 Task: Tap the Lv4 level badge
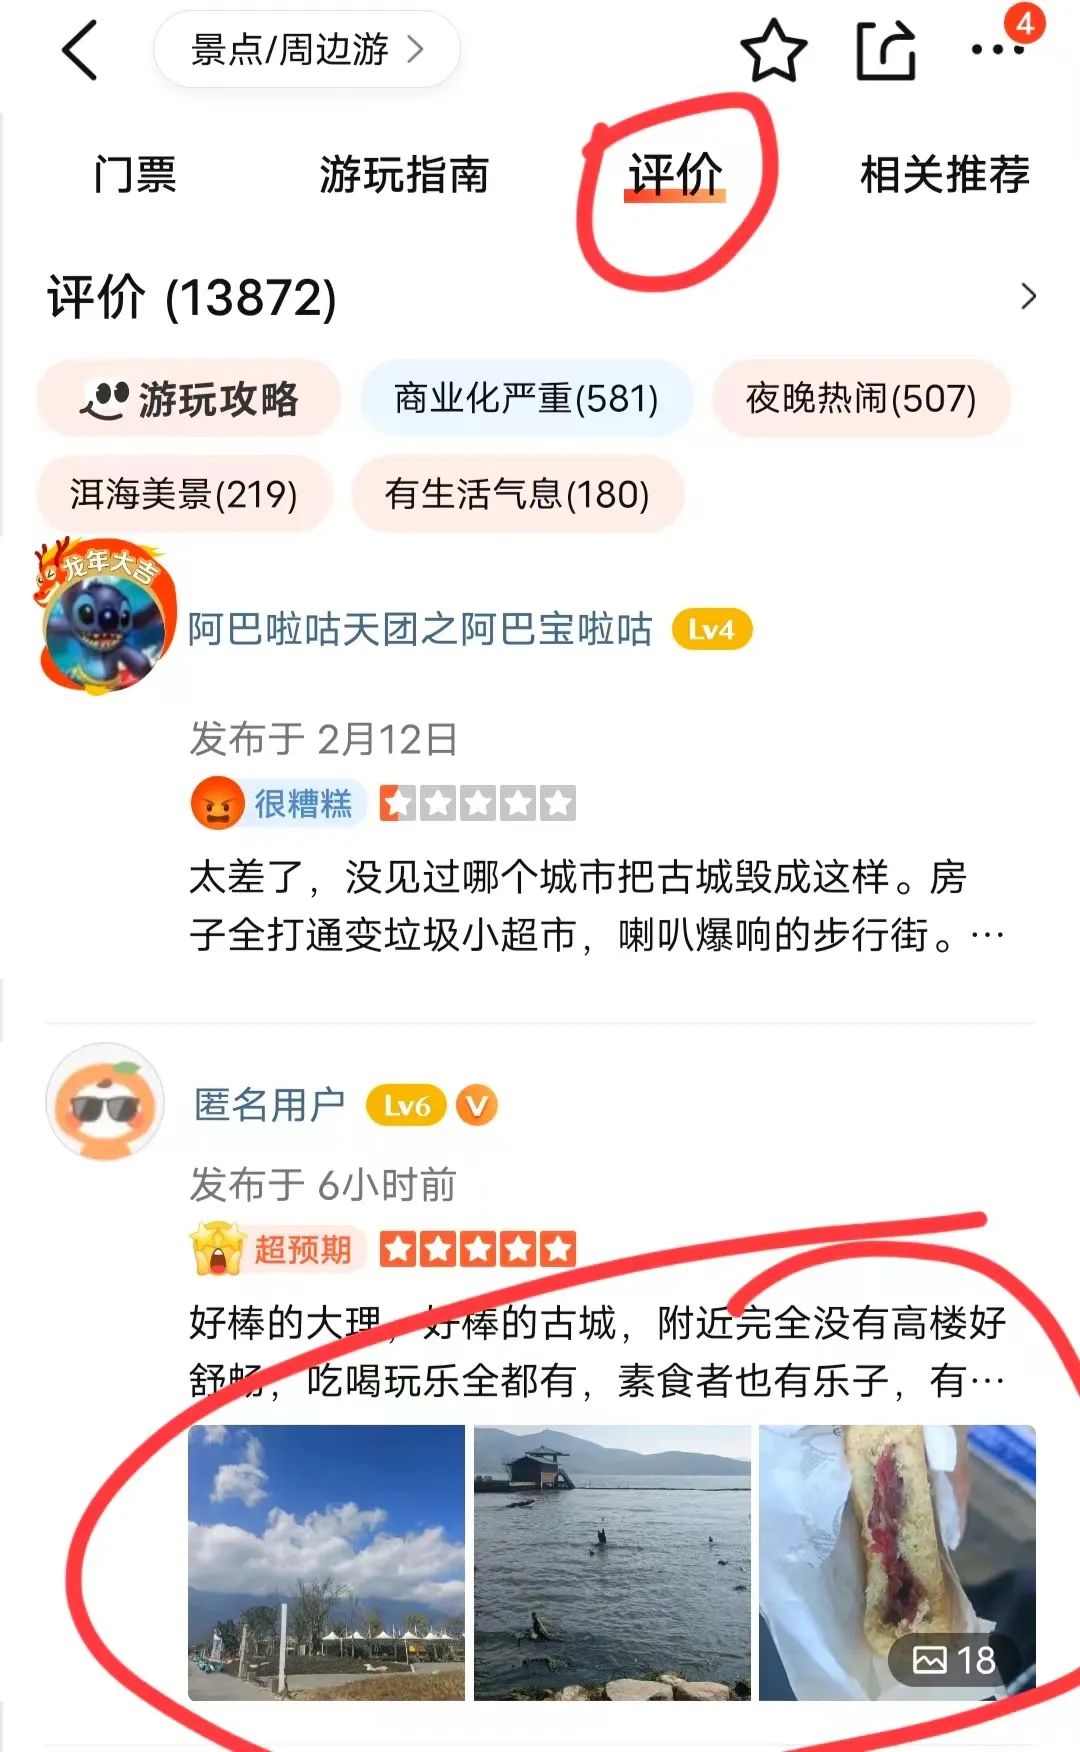coord(711,630)
